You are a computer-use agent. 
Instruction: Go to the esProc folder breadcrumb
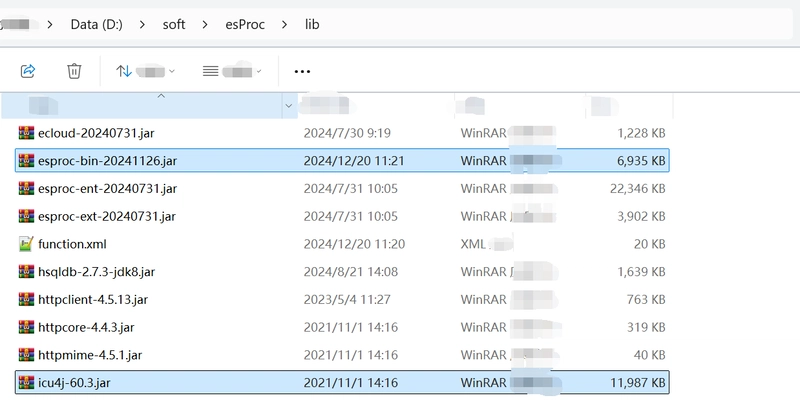[x=245, y=24]
